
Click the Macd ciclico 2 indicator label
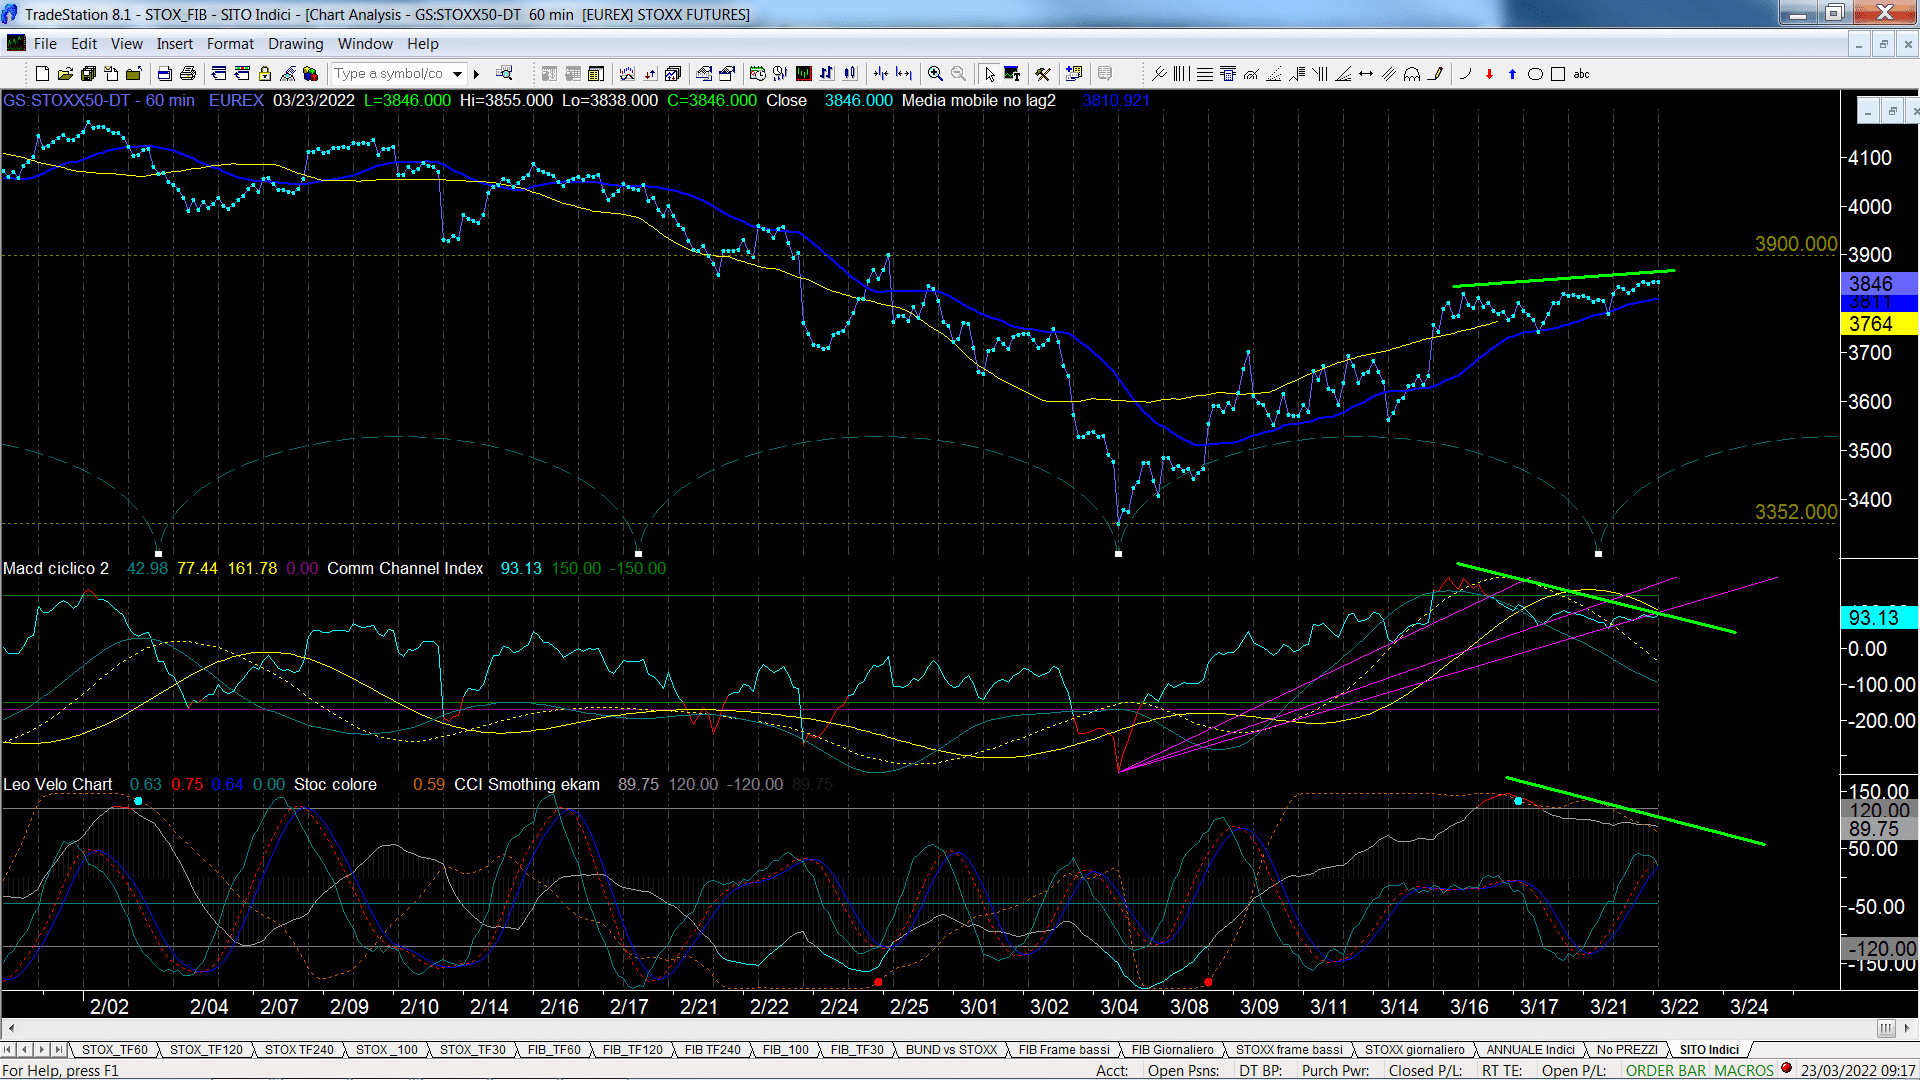(56, 568)
